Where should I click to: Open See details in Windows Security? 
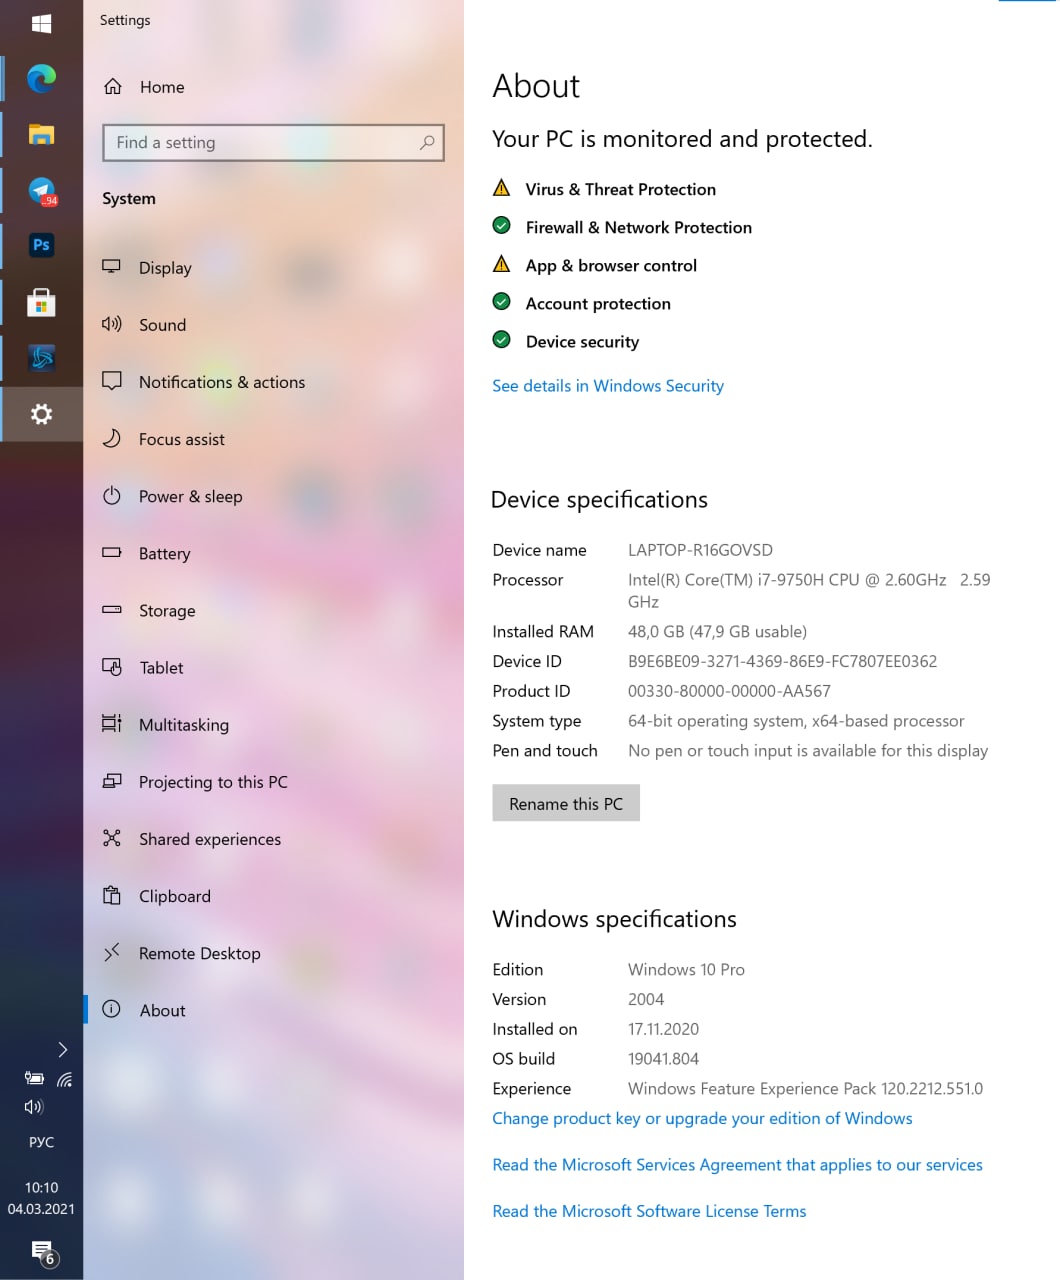(x=608, y=386)
